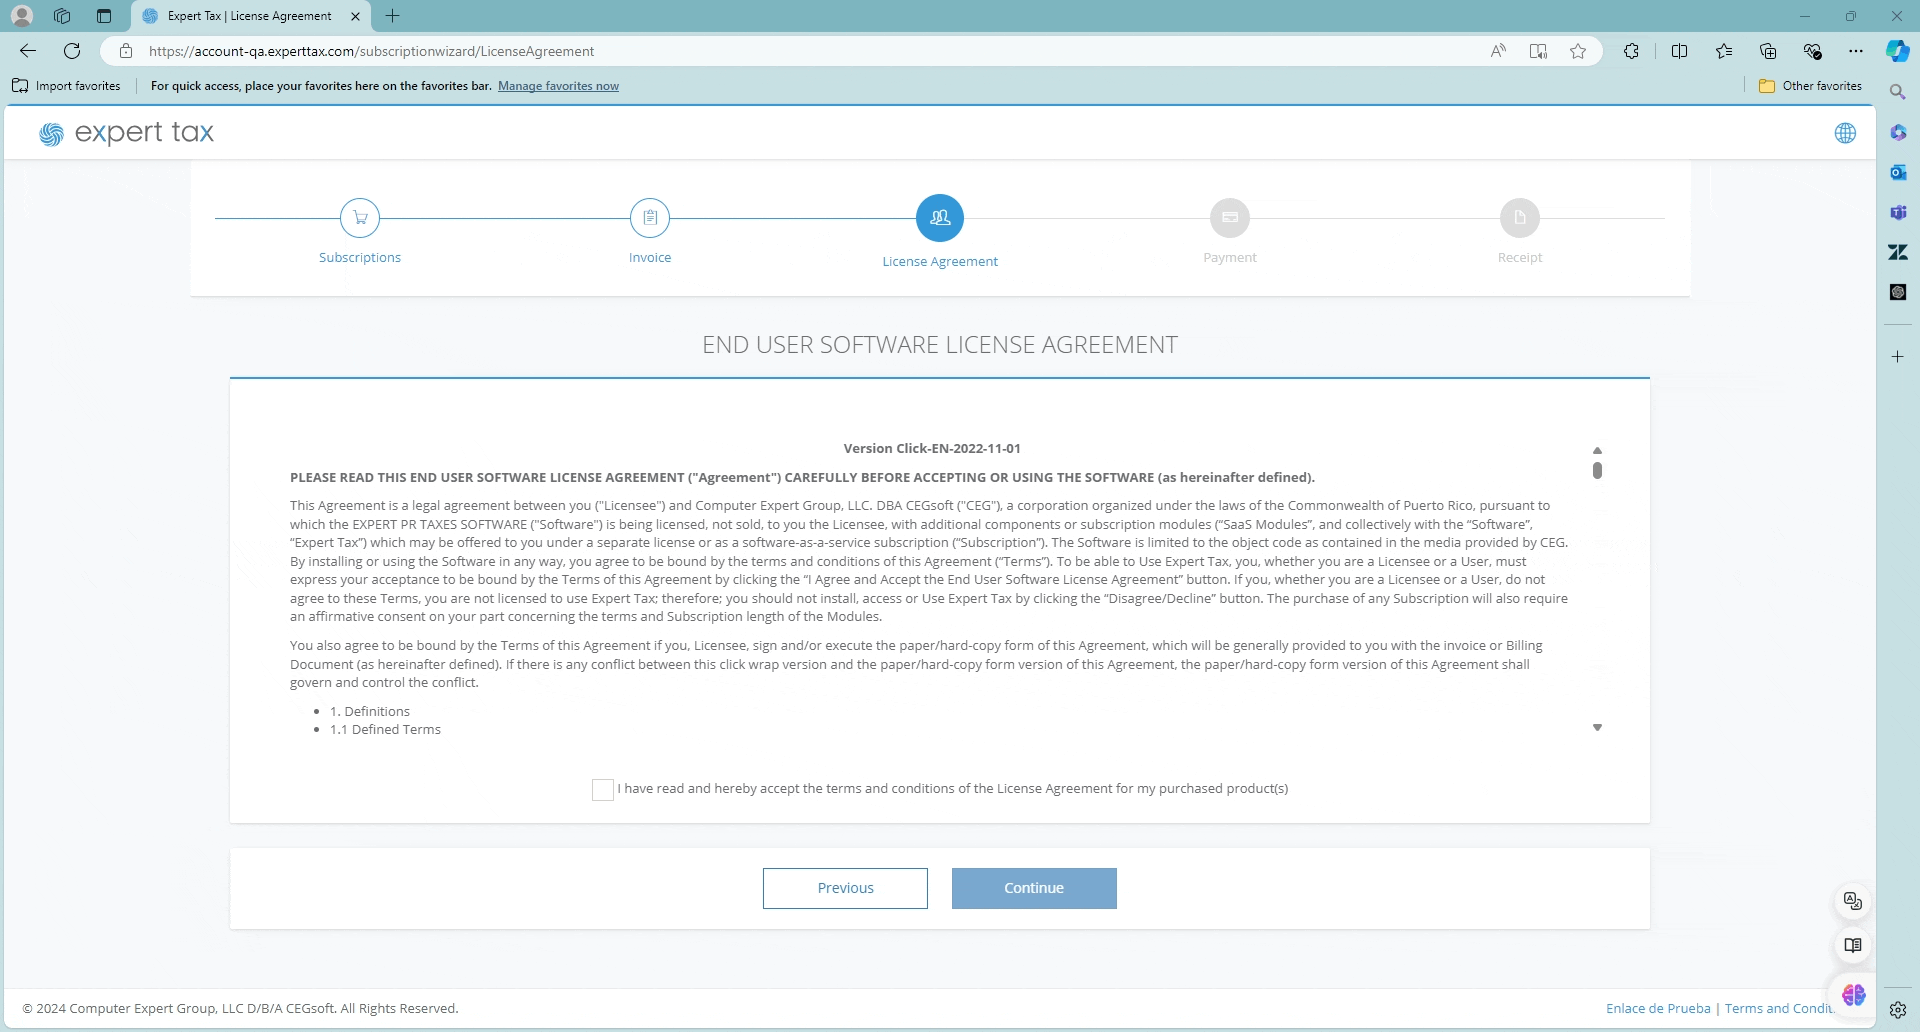
Task: Add a new sidebar app plus icon
Action: click(x=1898, y=356)
